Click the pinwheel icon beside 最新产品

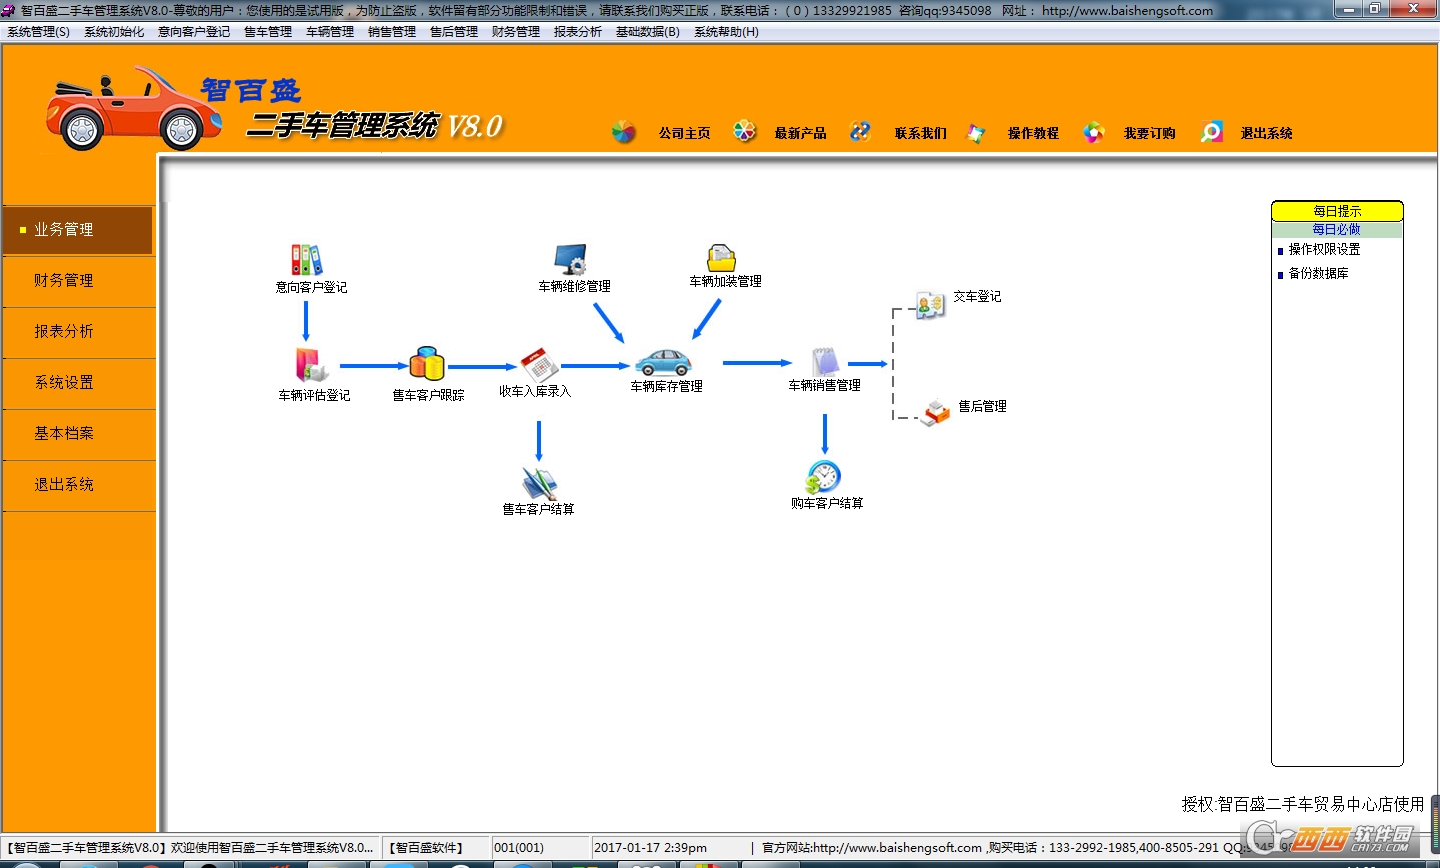pyautogui.click(x=744, y=131)
